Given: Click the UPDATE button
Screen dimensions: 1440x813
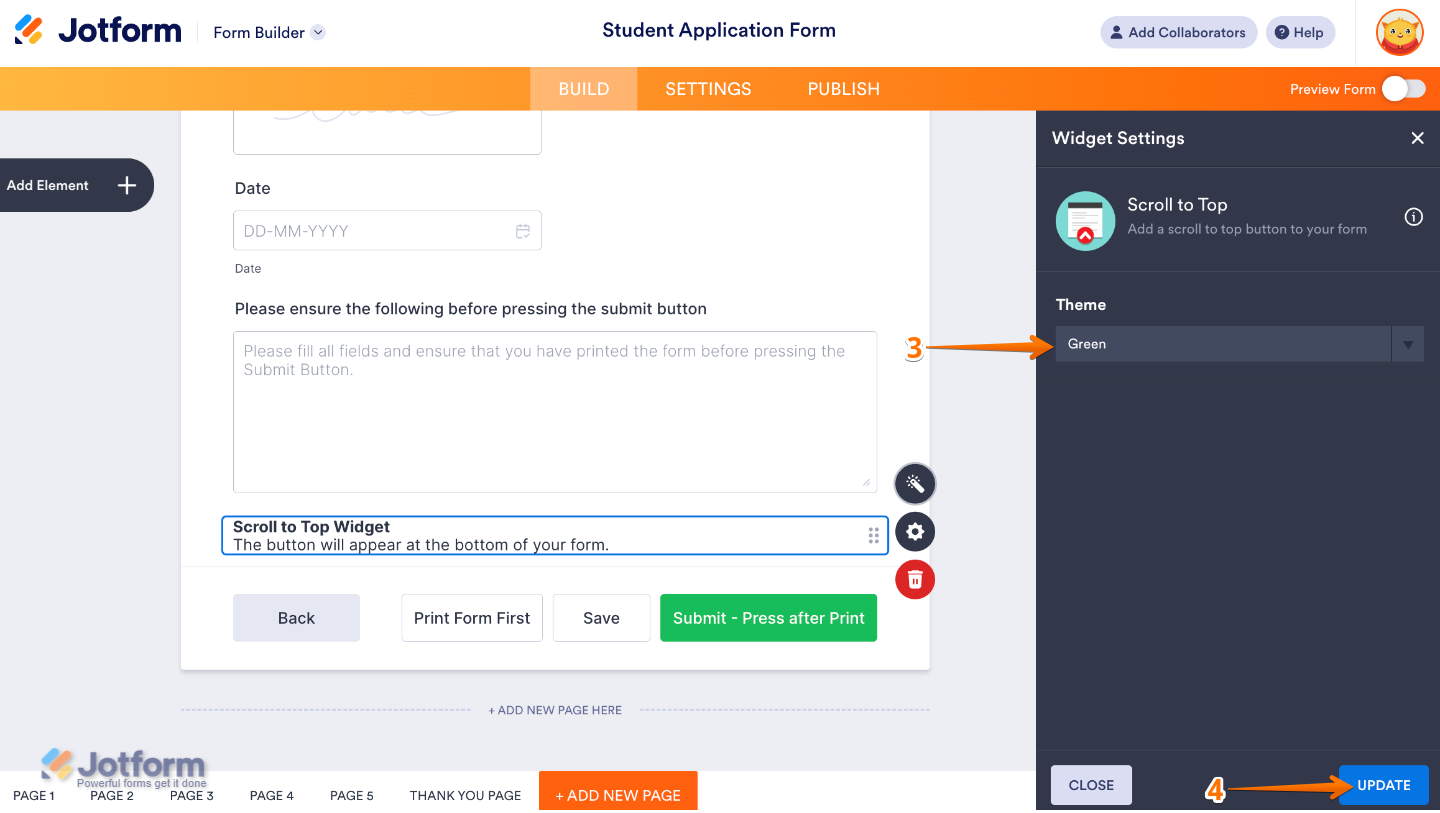Looking at the screenshot, I should pos(1383,785).
